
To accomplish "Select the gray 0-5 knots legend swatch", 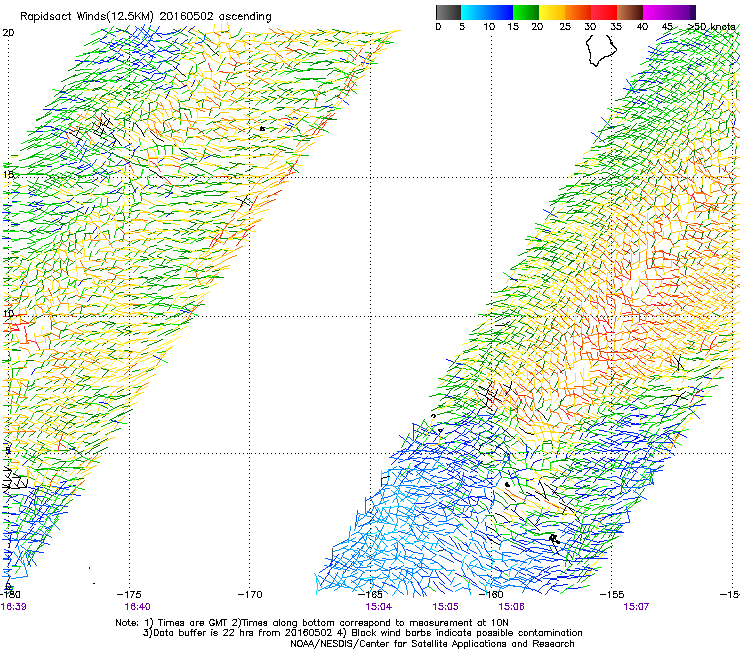I will pyautogui.click(x=448, y=12).
